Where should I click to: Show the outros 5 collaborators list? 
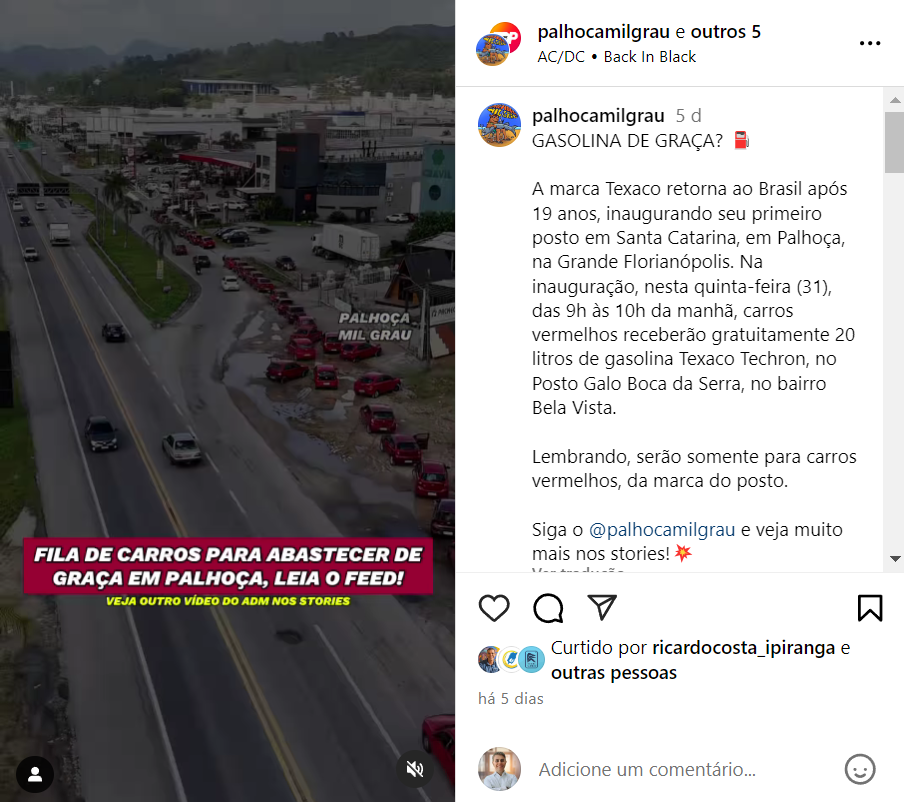(x=725, y=32)
